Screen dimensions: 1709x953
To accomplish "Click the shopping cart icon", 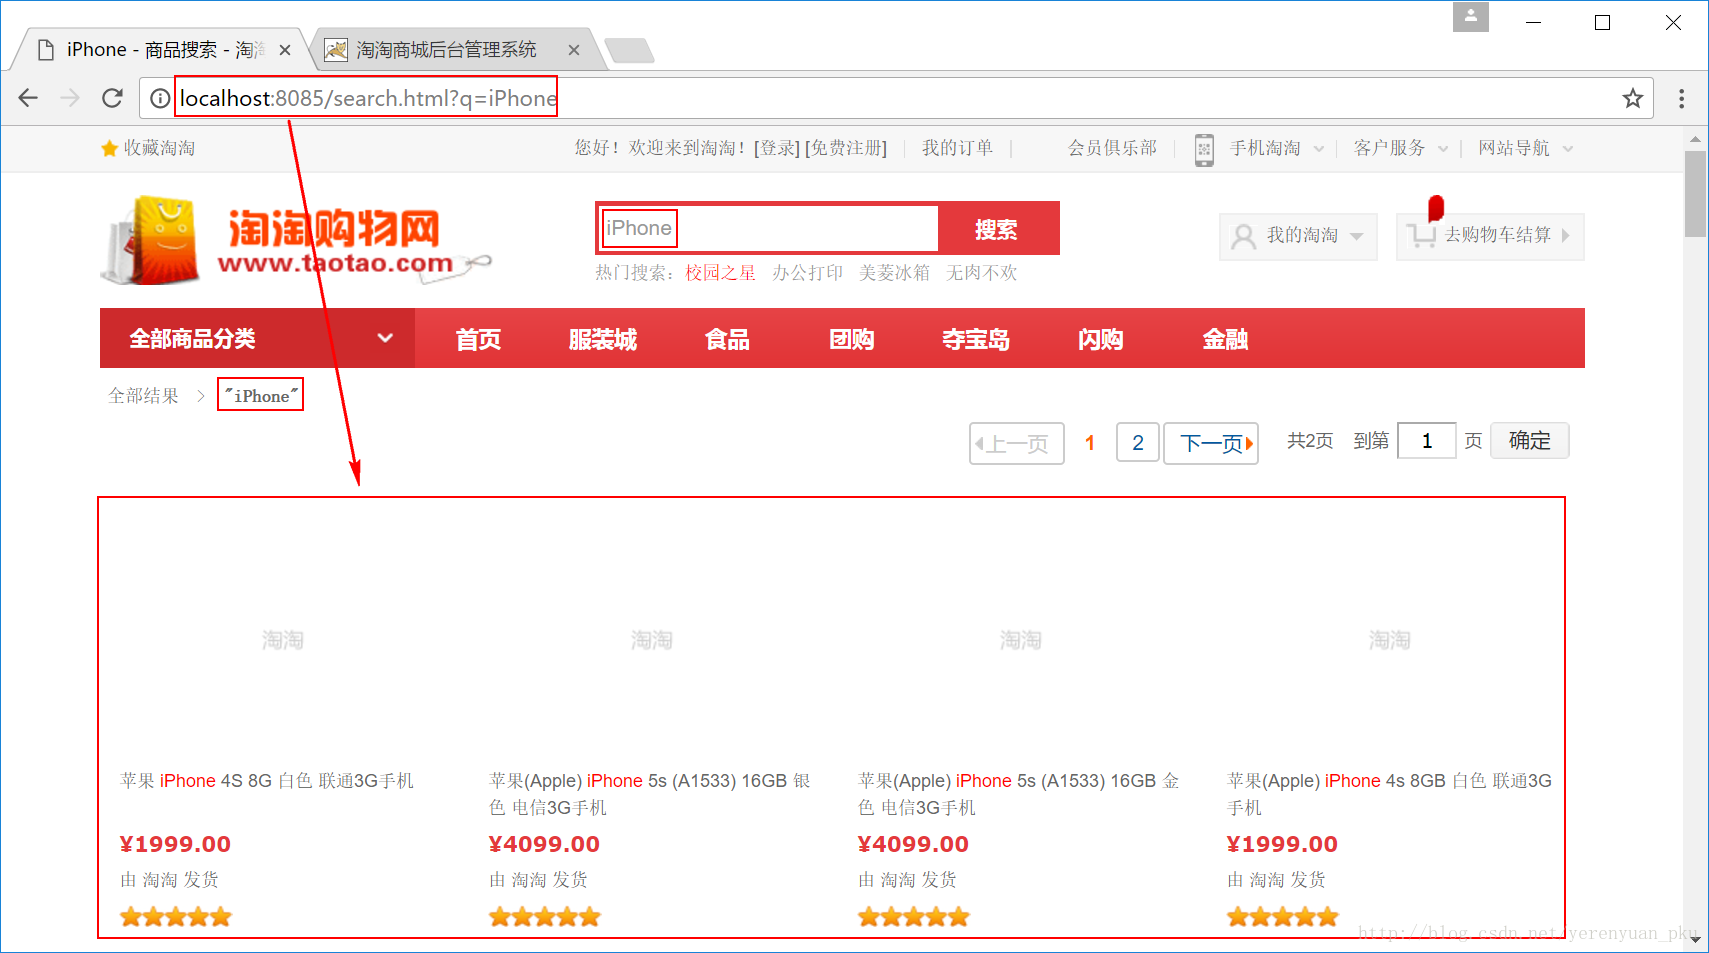I will coord(1420,236).
